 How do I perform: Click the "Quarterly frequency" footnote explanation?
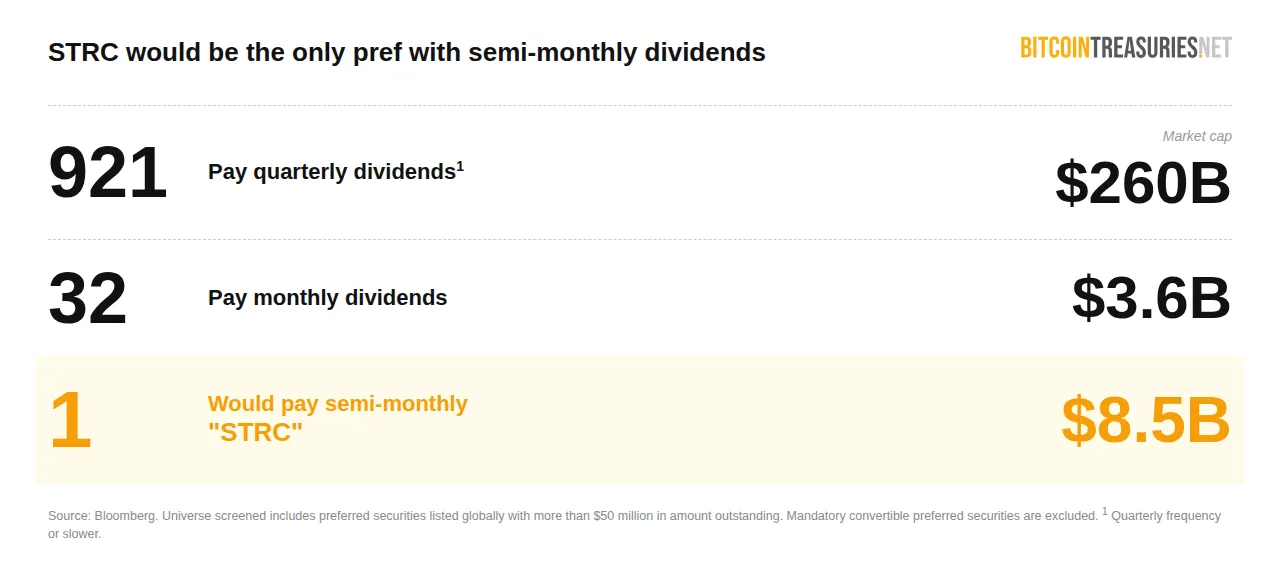1166,516
